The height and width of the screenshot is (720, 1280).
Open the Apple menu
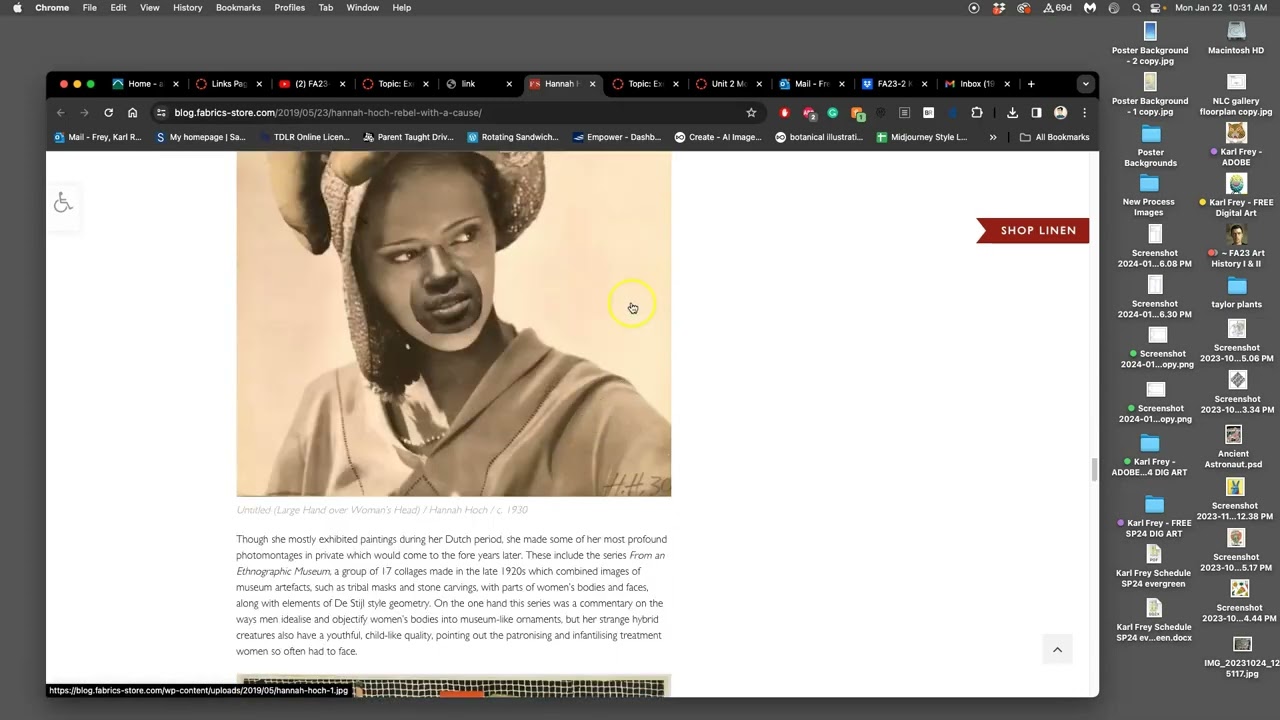click(16, 7)
